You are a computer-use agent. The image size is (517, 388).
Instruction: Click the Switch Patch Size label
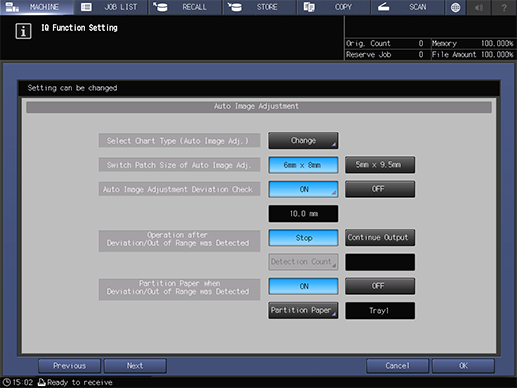(179, 165)
